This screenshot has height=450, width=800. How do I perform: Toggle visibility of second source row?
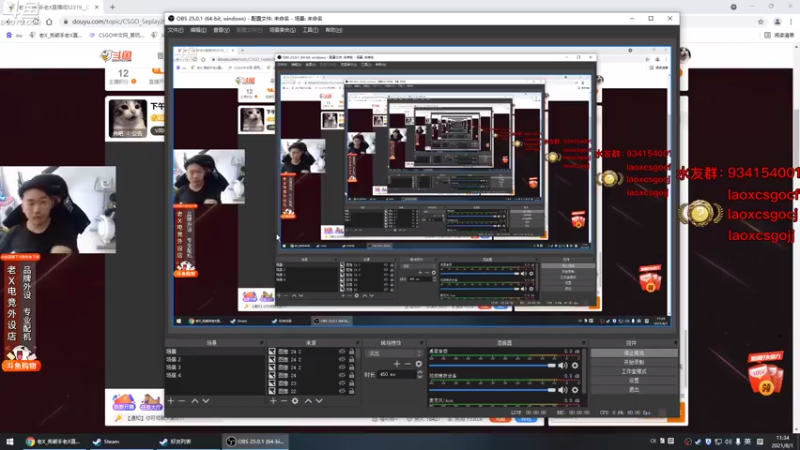pos(342,359)
